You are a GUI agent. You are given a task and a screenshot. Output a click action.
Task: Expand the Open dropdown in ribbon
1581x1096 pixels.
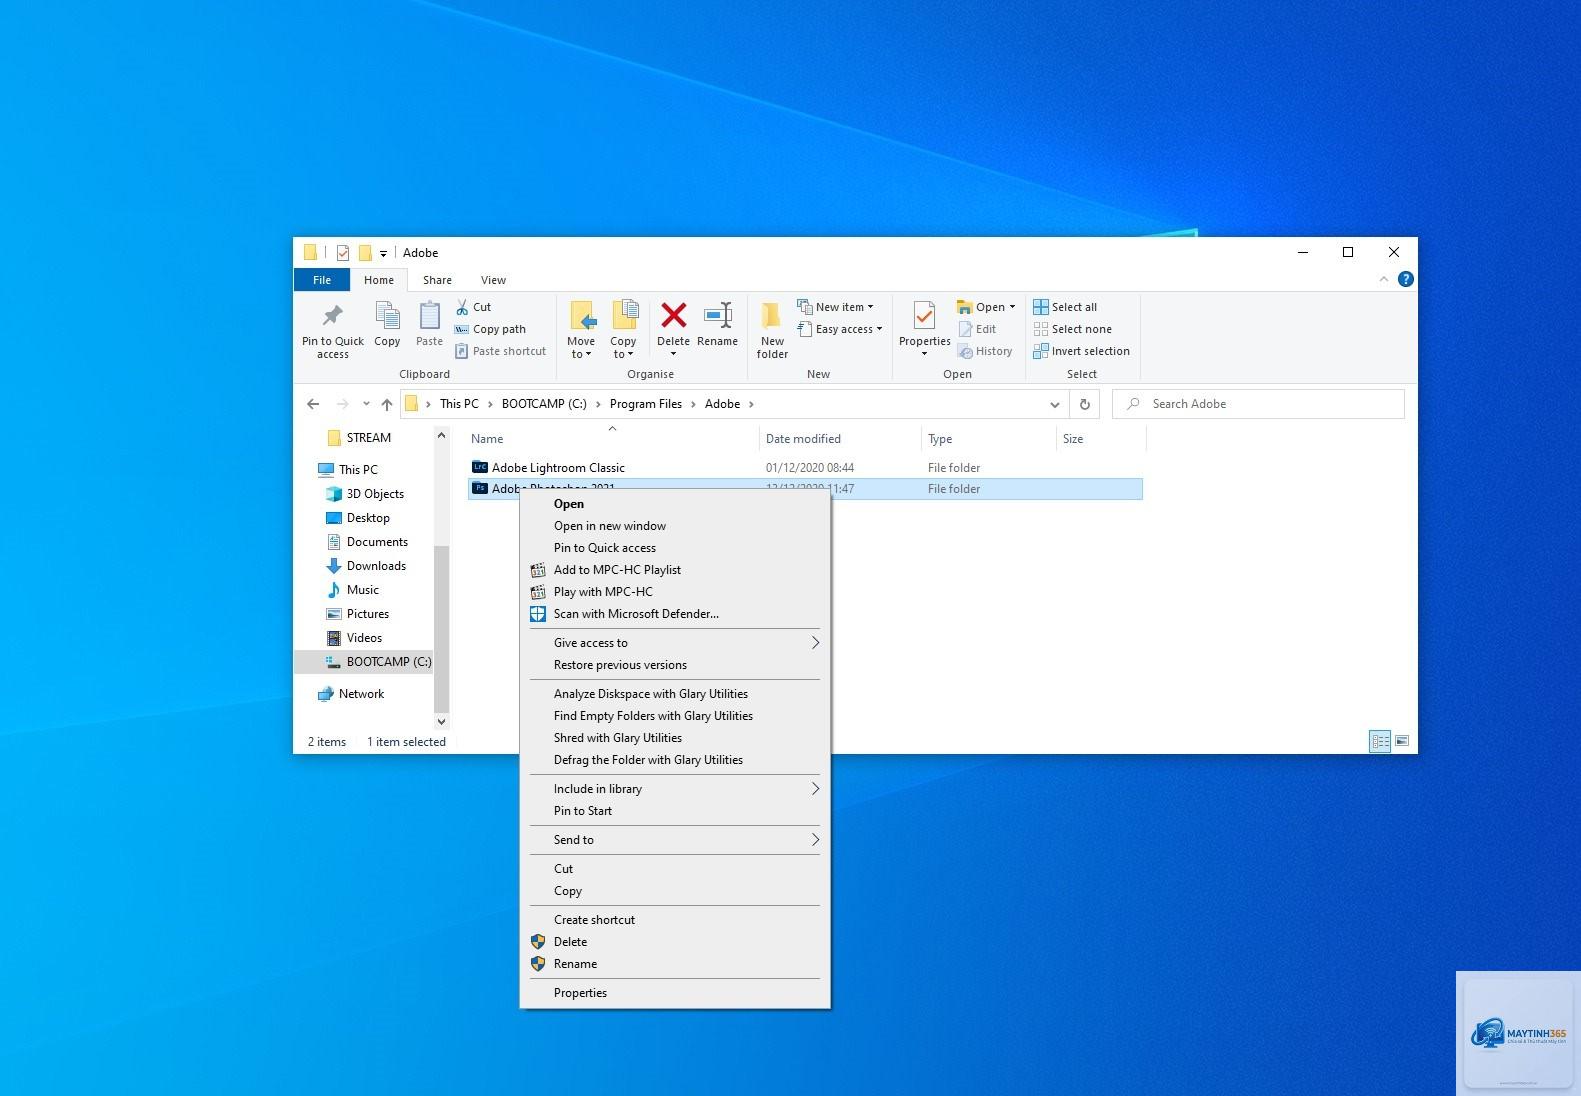click(x=1012, y=307)
